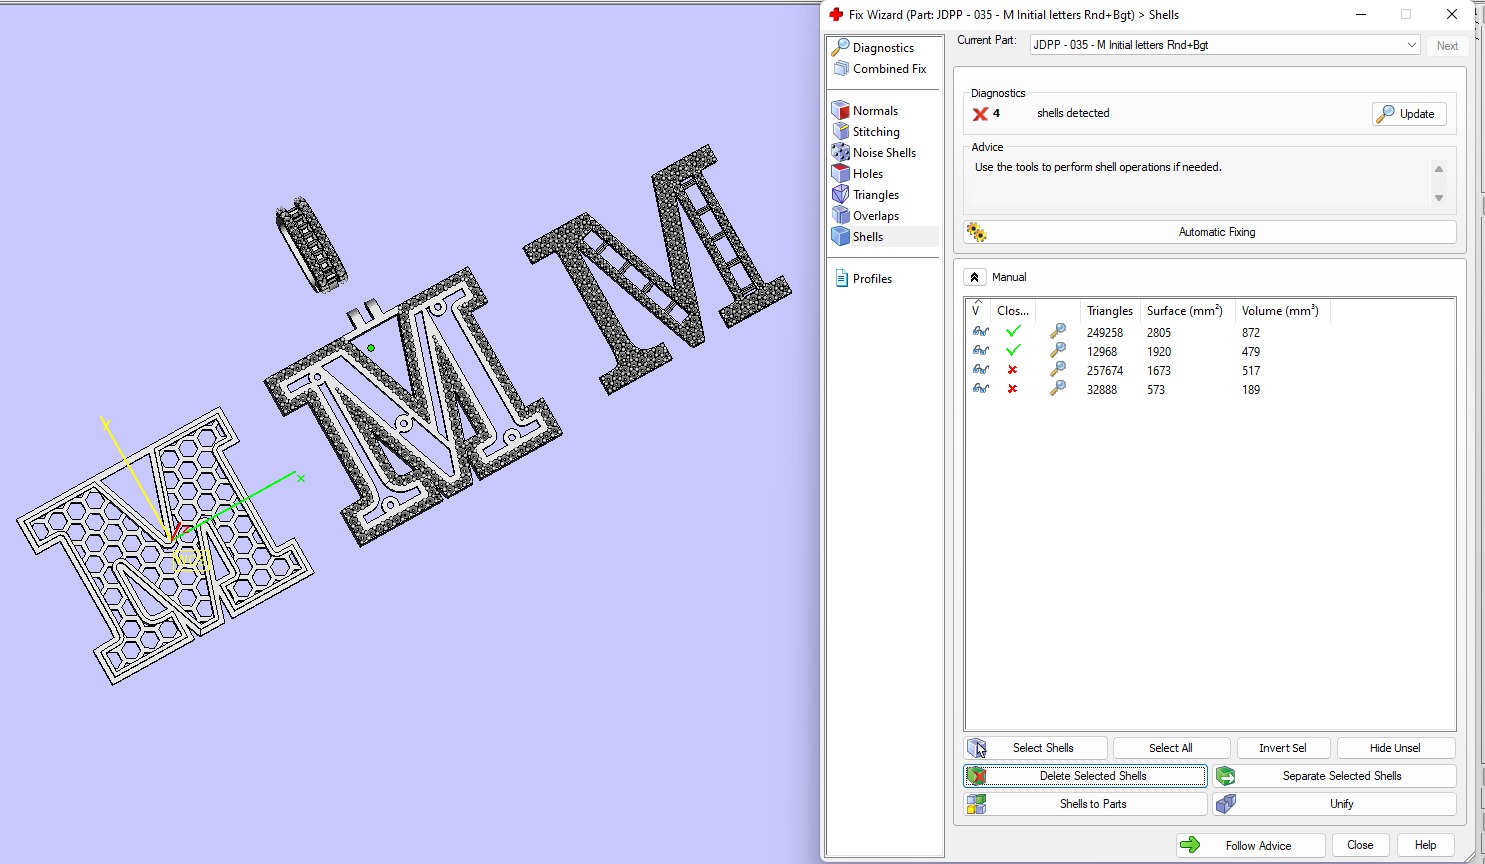Sort shells by Triangles column
Screen dimensions: 1485x864
pos(1110,311)
